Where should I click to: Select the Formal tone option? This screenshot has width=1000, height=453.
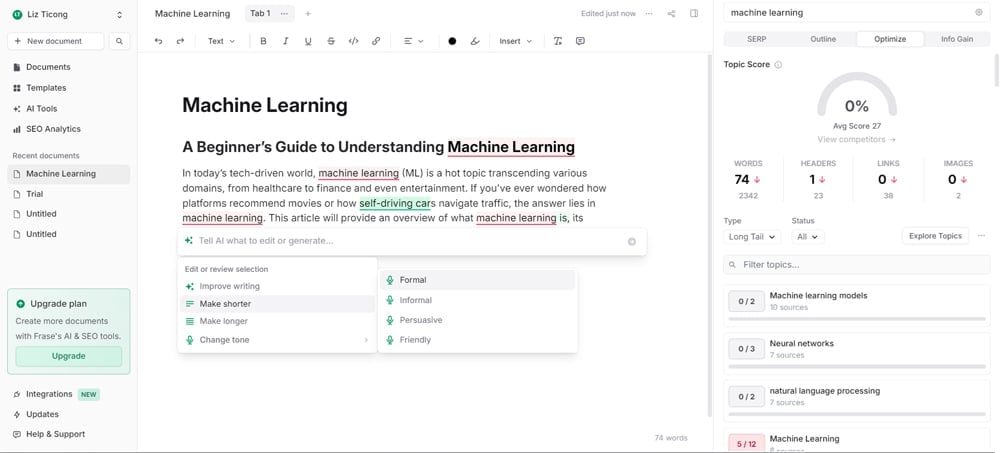coord(478,280)
